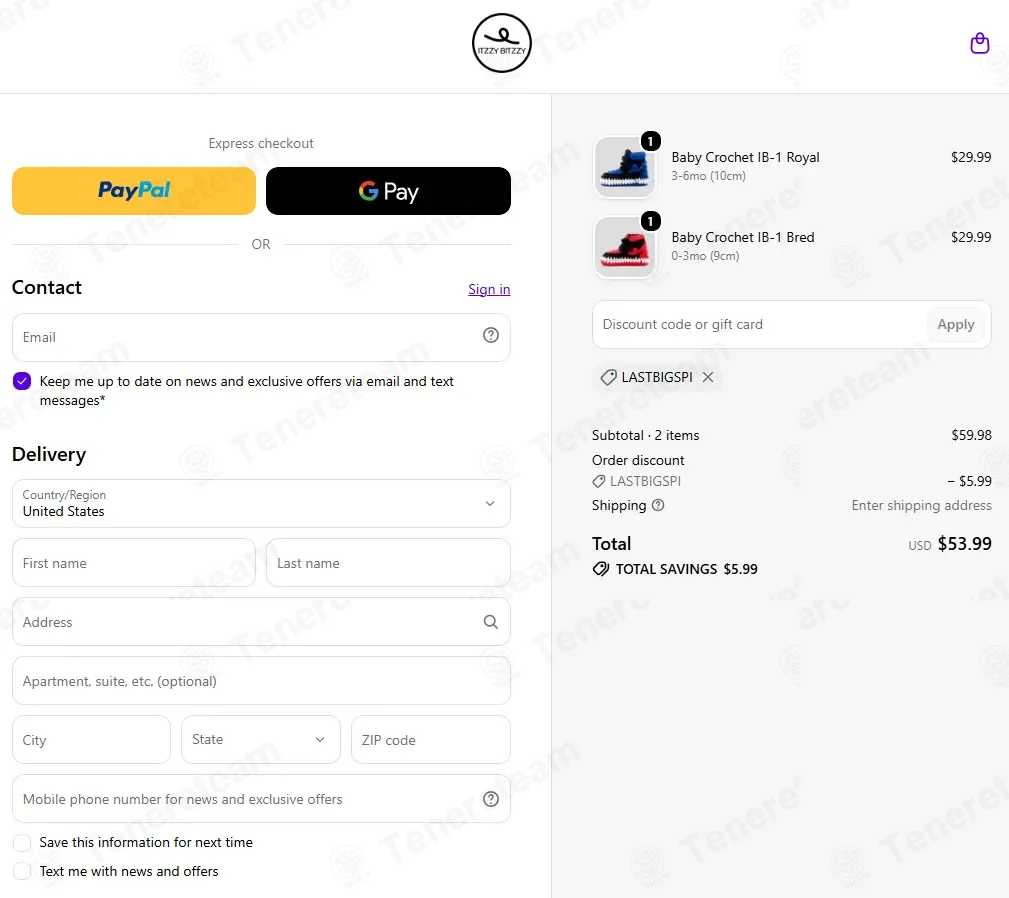Open the Country/Region dropdown

coord(261,504)
